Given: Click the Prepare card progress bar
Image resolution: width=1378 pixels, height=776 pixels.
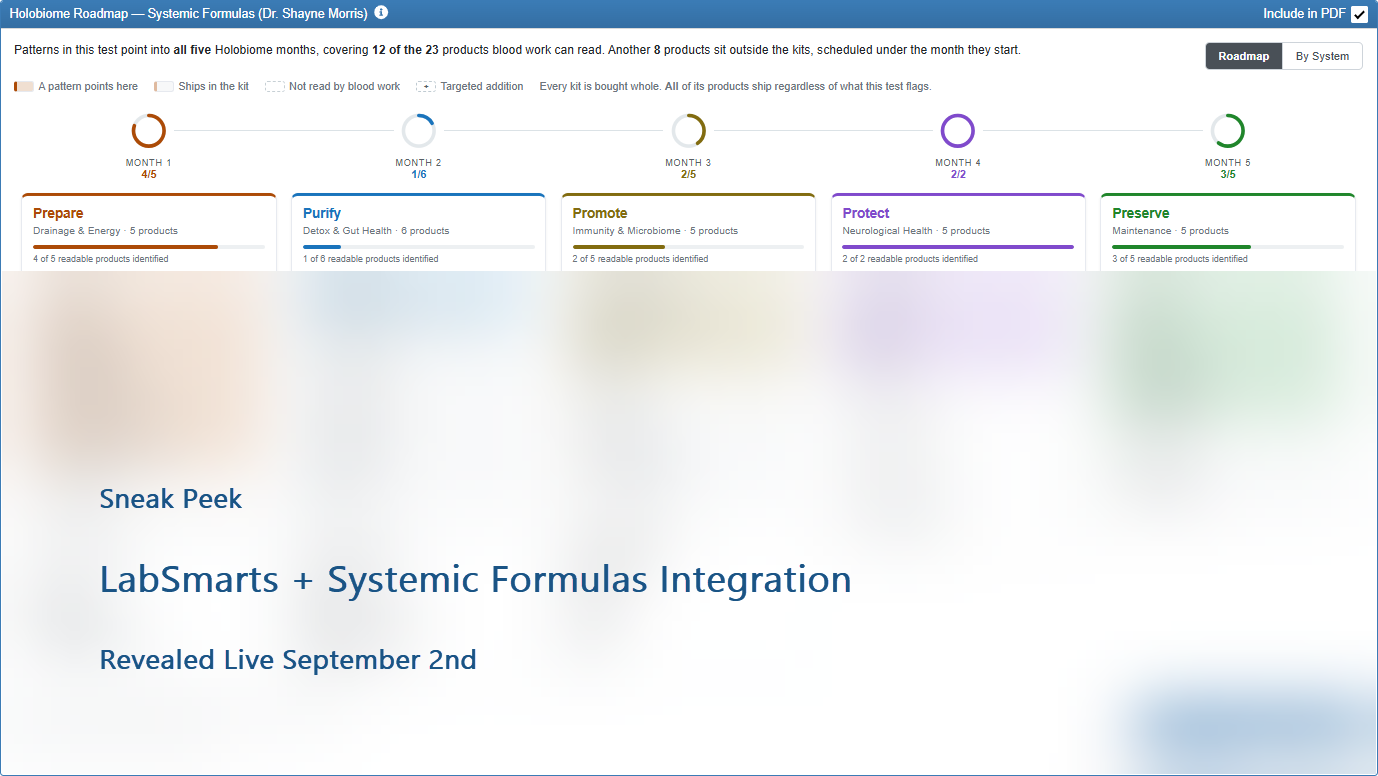Looking at the screenshot, I should click(x=149, y=247).
